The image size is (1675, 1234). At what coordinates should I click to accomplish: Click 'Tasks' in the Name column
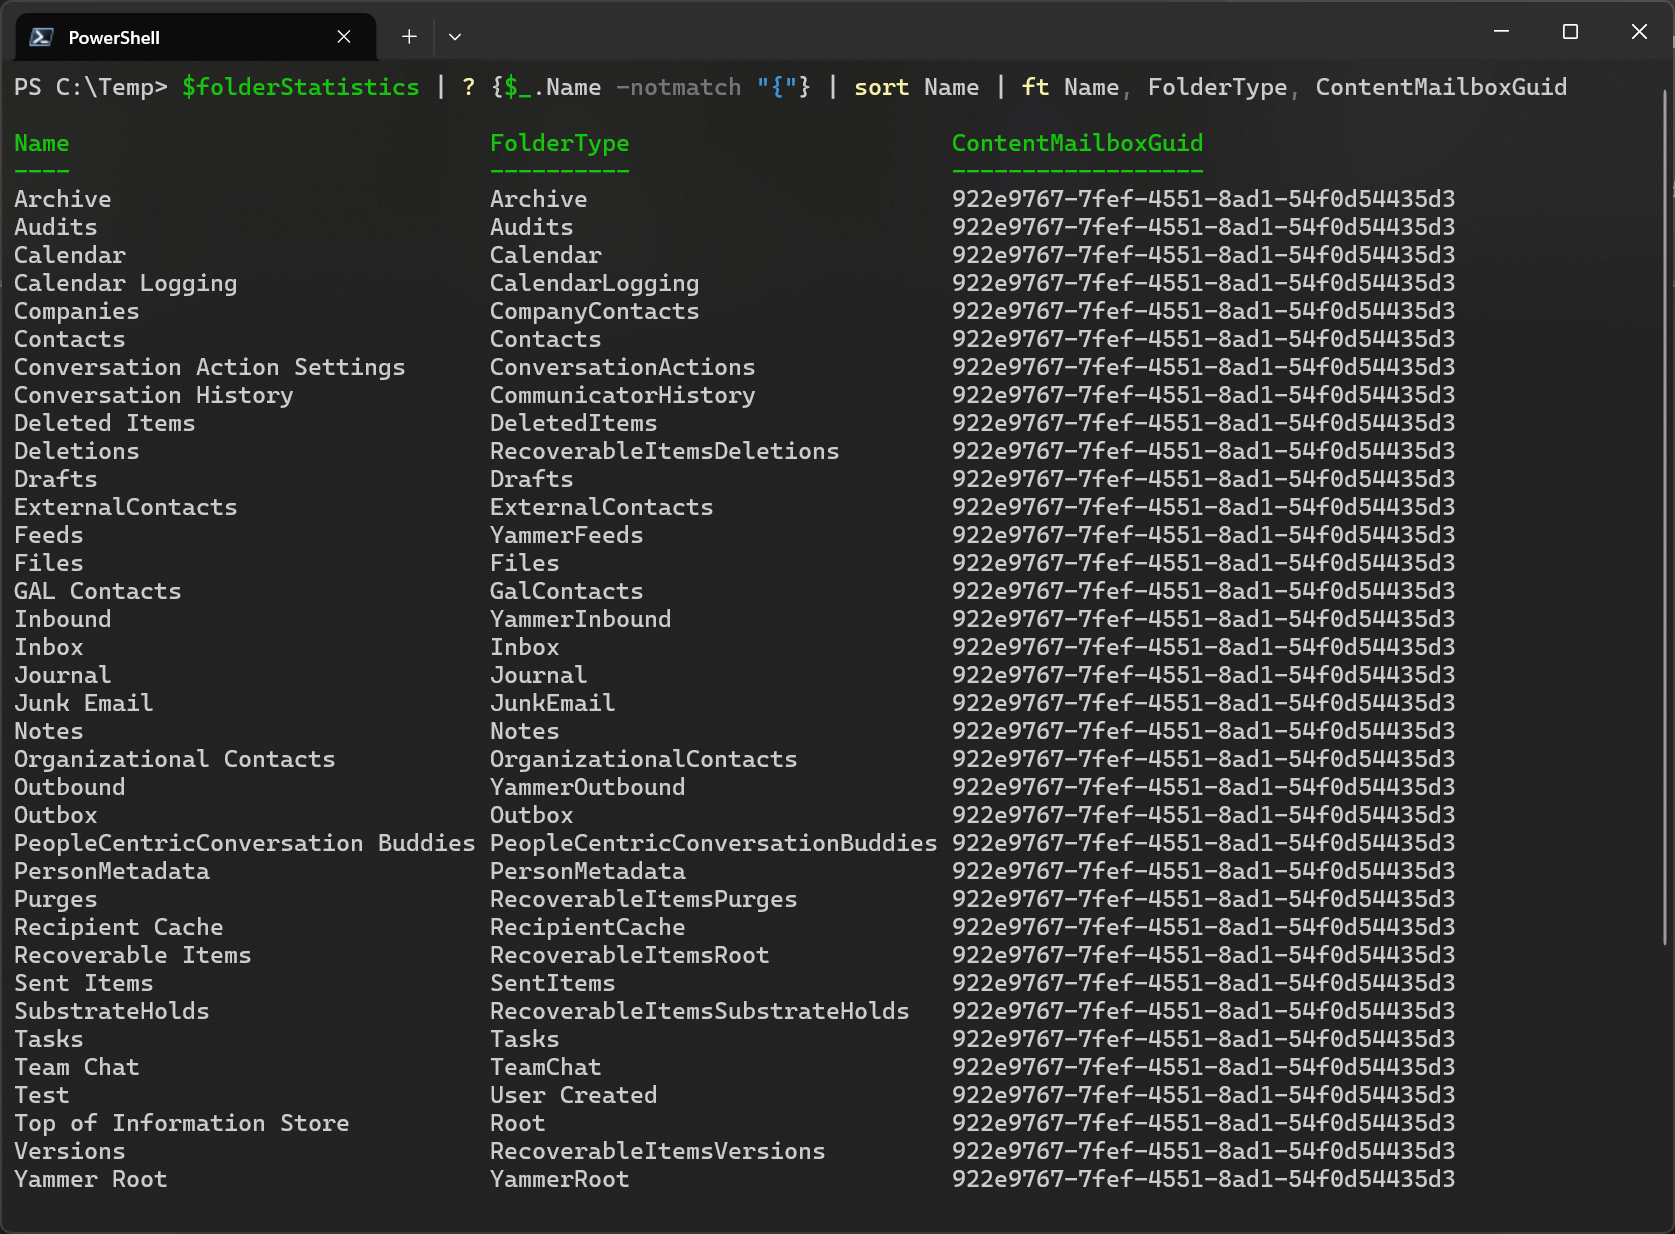(49, 1039)
